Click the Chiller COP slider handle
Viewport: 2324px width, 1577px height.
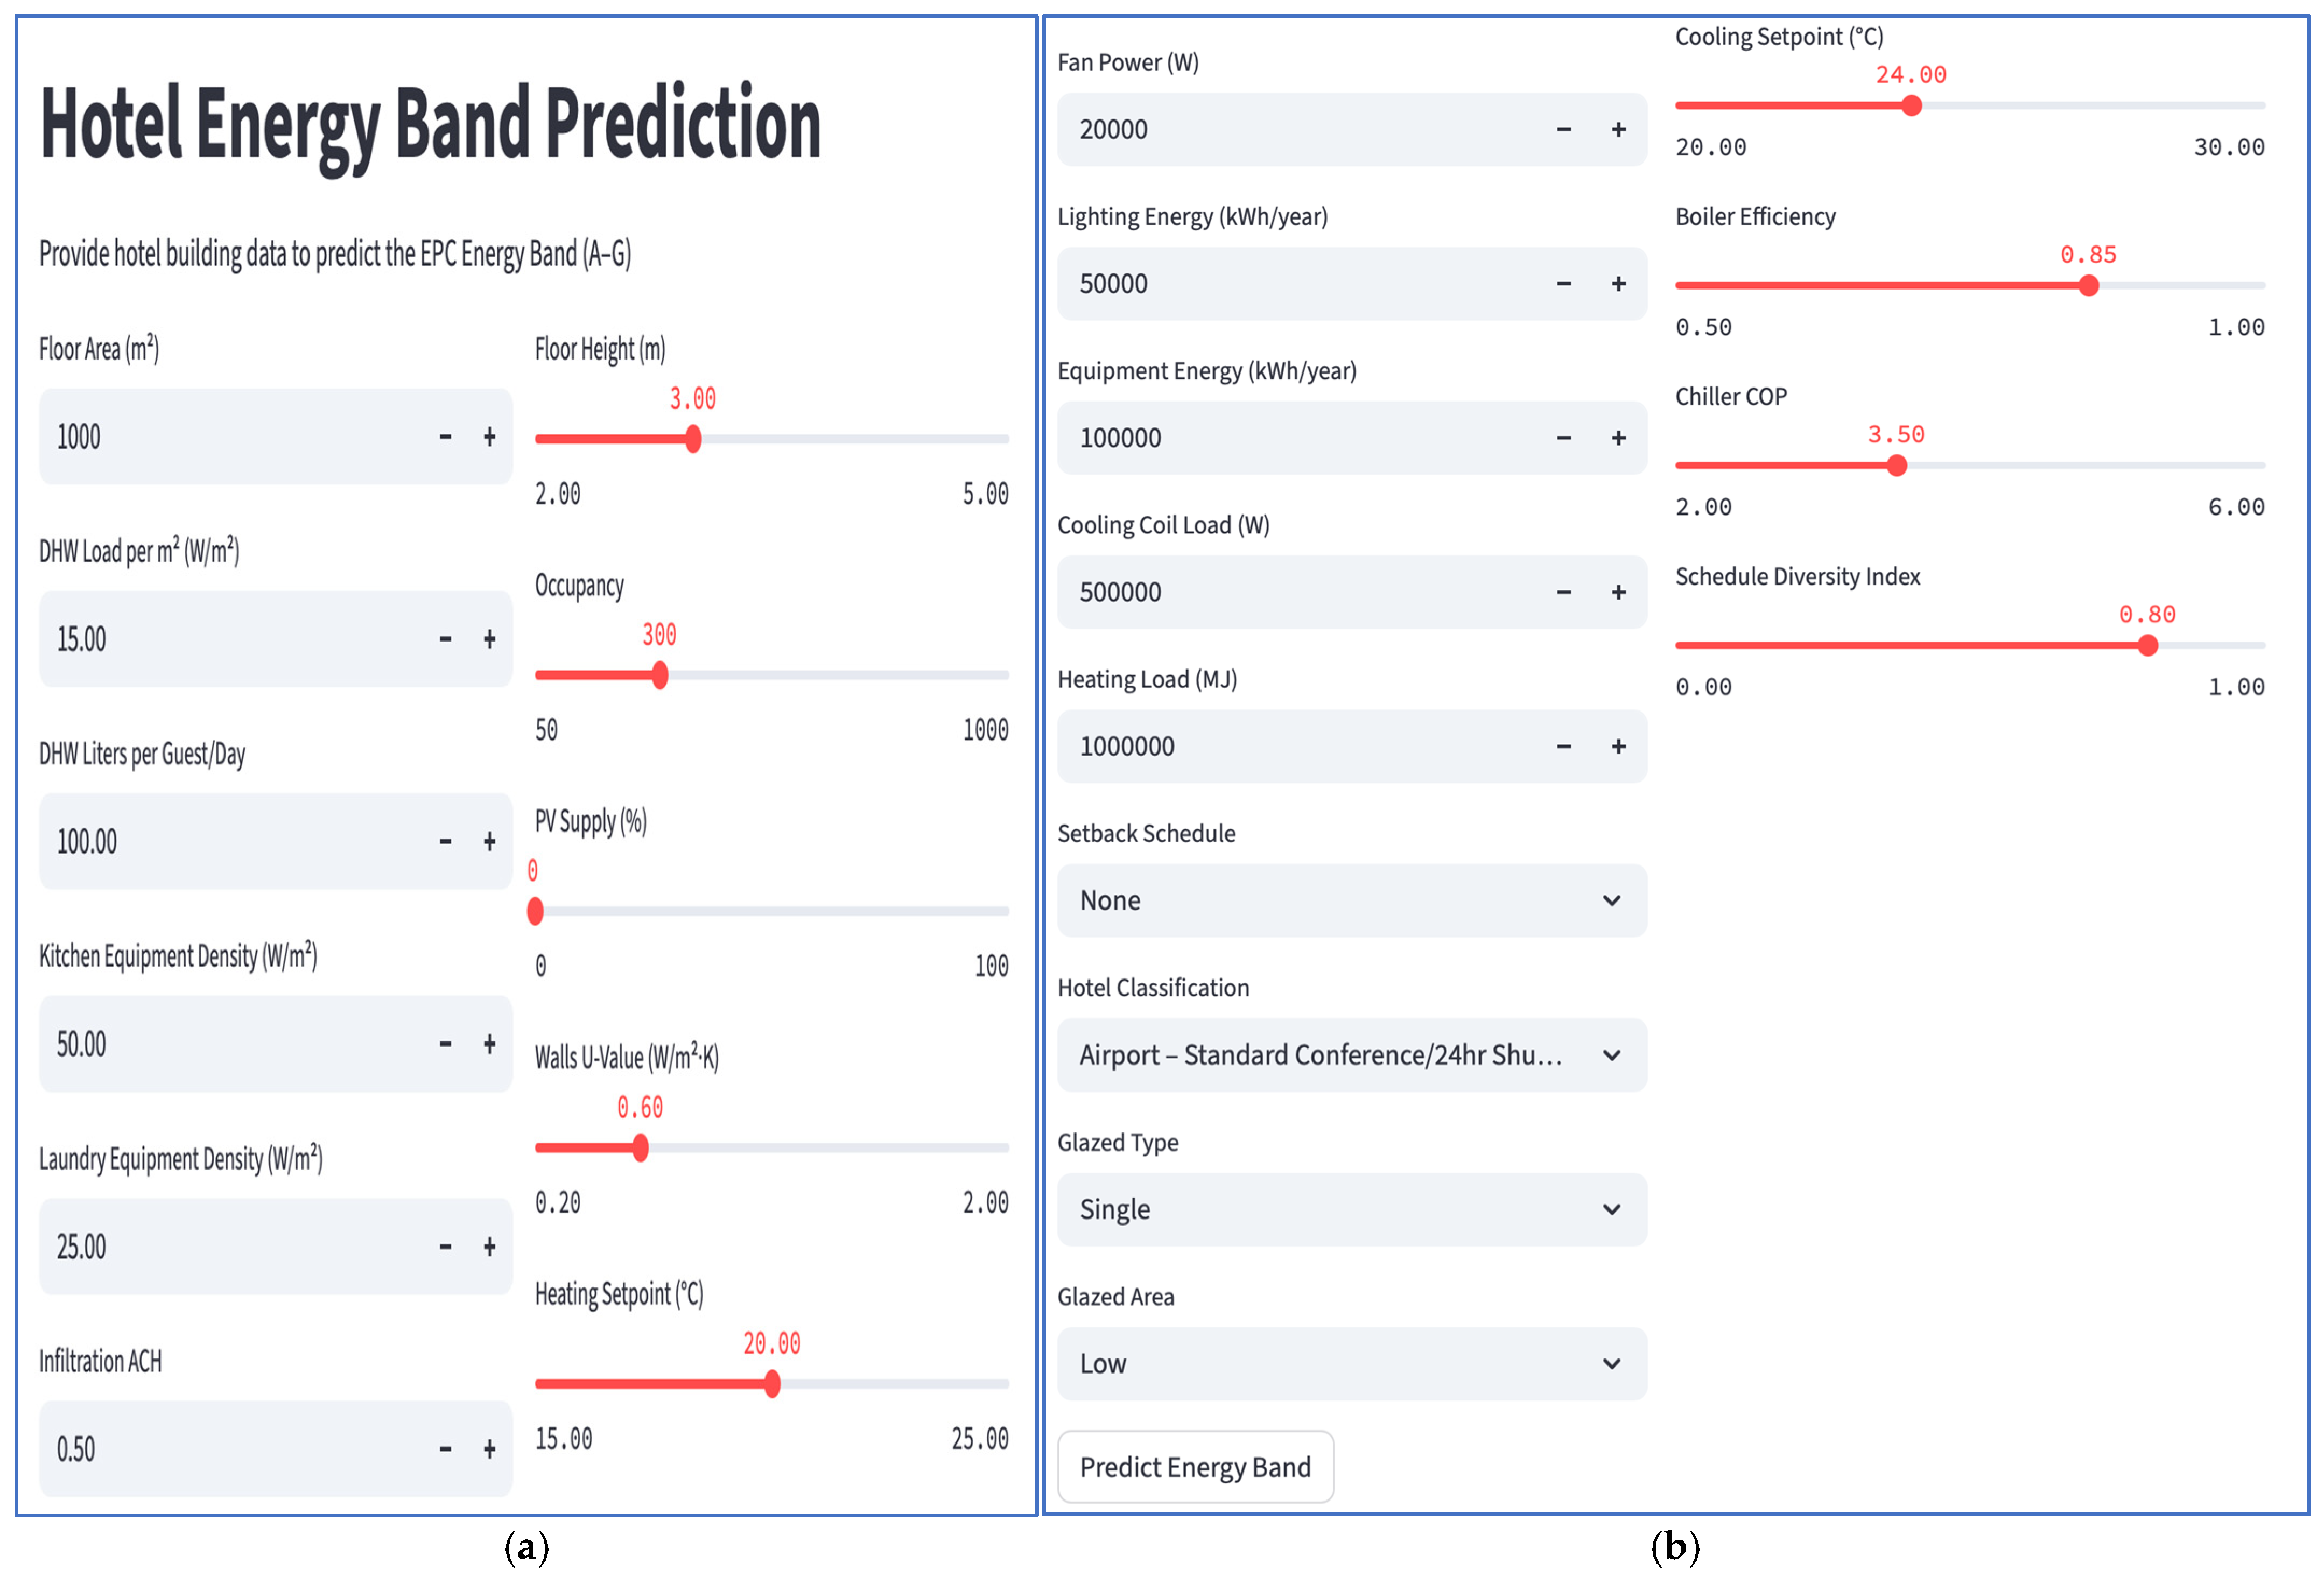point(1896,466)
